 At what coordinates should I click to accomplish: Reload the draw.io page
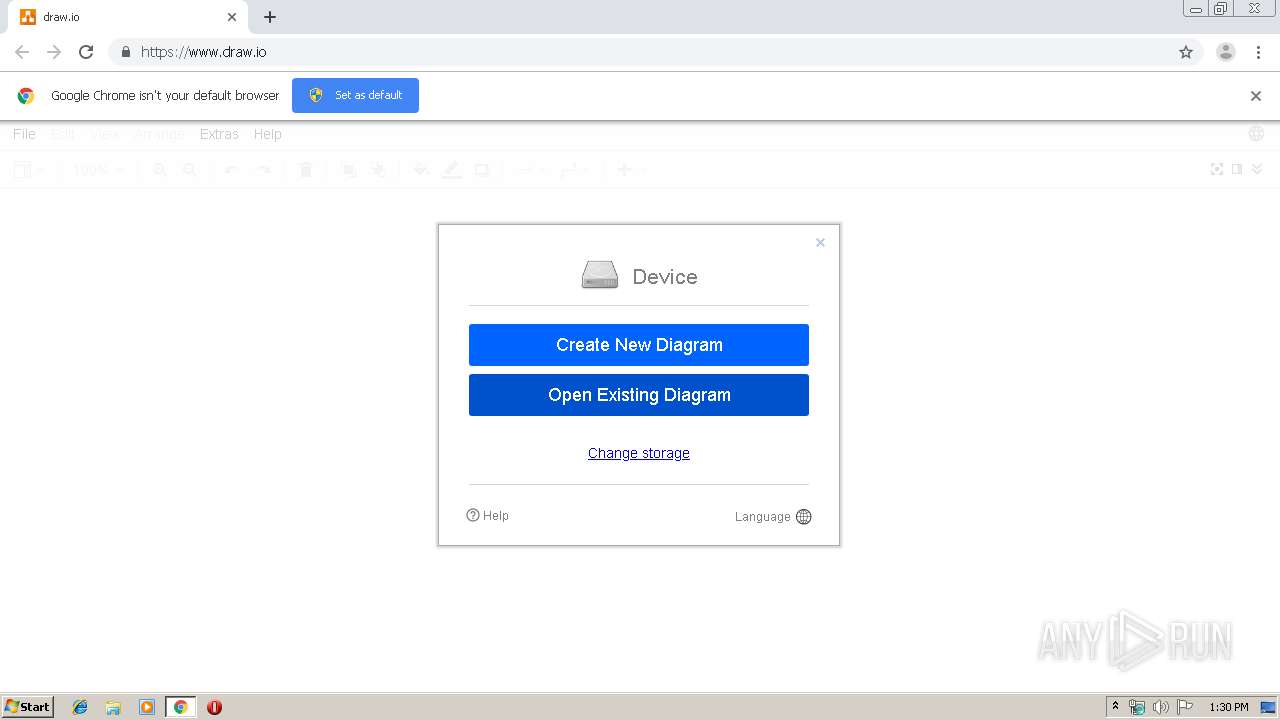[x=86, y=52]
